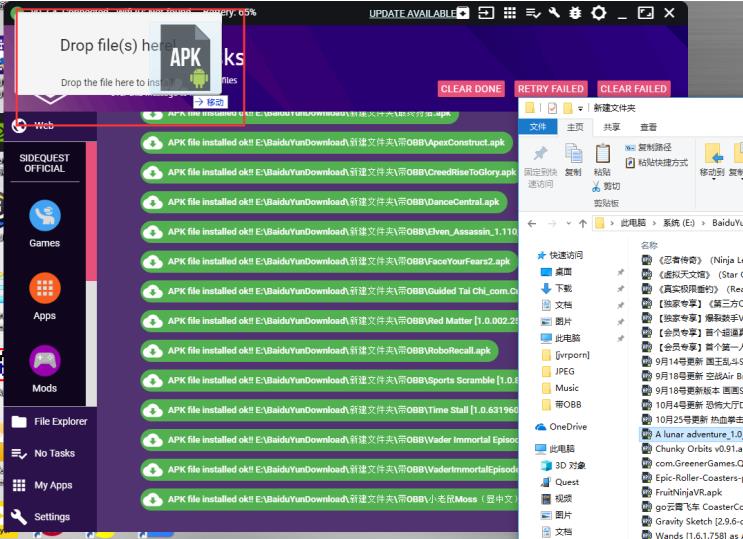Select the file com.GreenerGames
743x539 pixels.
click(692, 464)
